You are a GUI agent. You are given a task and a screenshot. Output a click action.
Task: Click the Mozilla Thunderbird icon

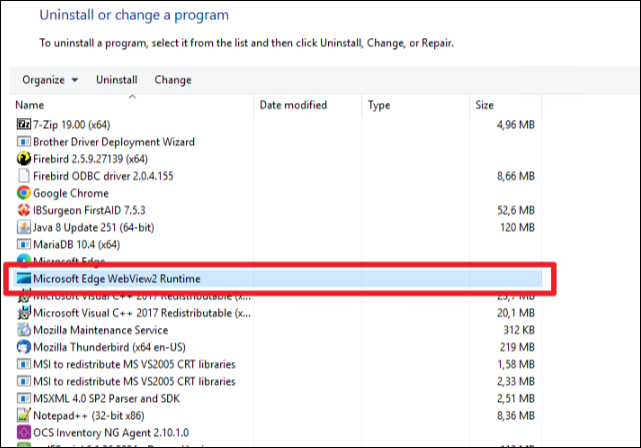[x=24, y=347]
